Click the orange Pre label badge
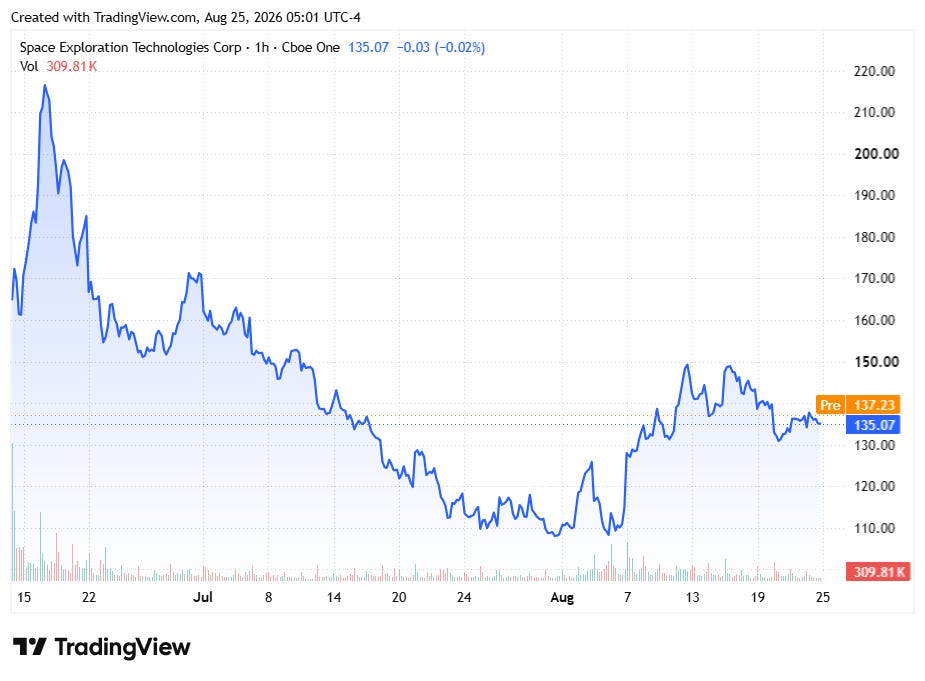Image resolution: width=925 pixels, height=681 pixels. 830,405
